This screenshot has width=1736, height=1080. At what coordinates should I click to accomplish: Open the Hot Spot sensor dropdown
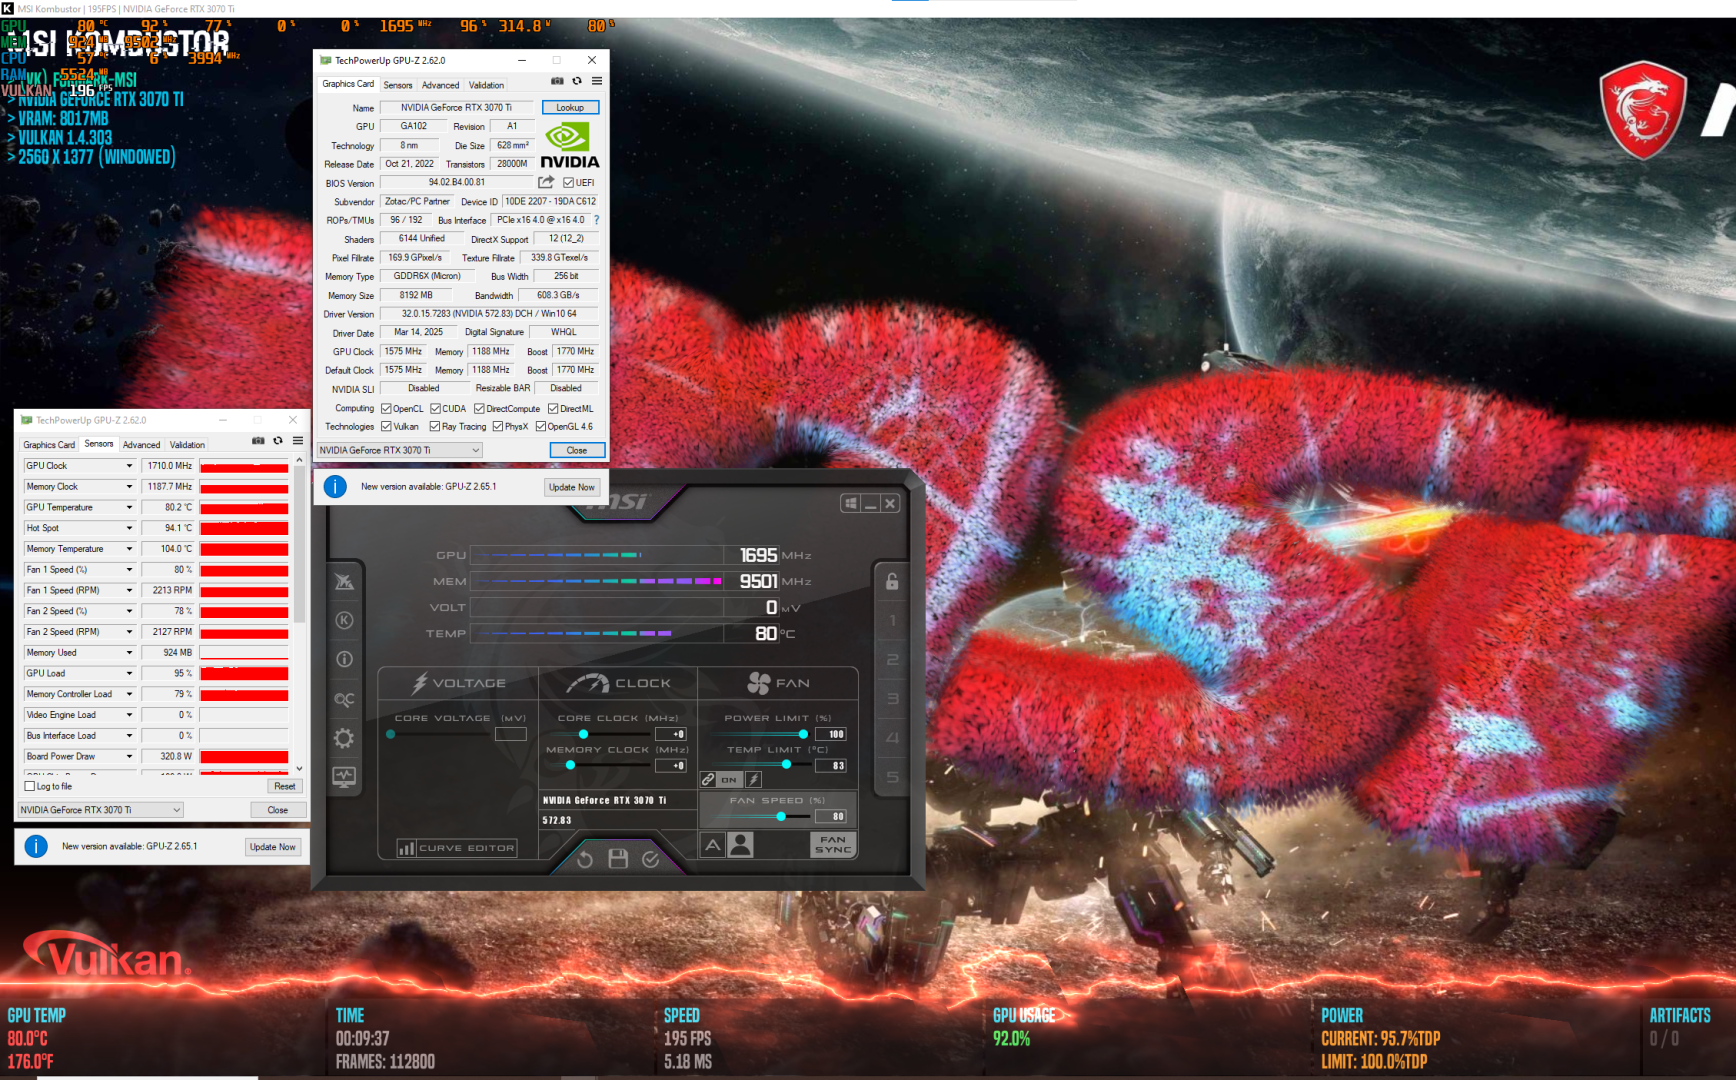tap(129, 528)
